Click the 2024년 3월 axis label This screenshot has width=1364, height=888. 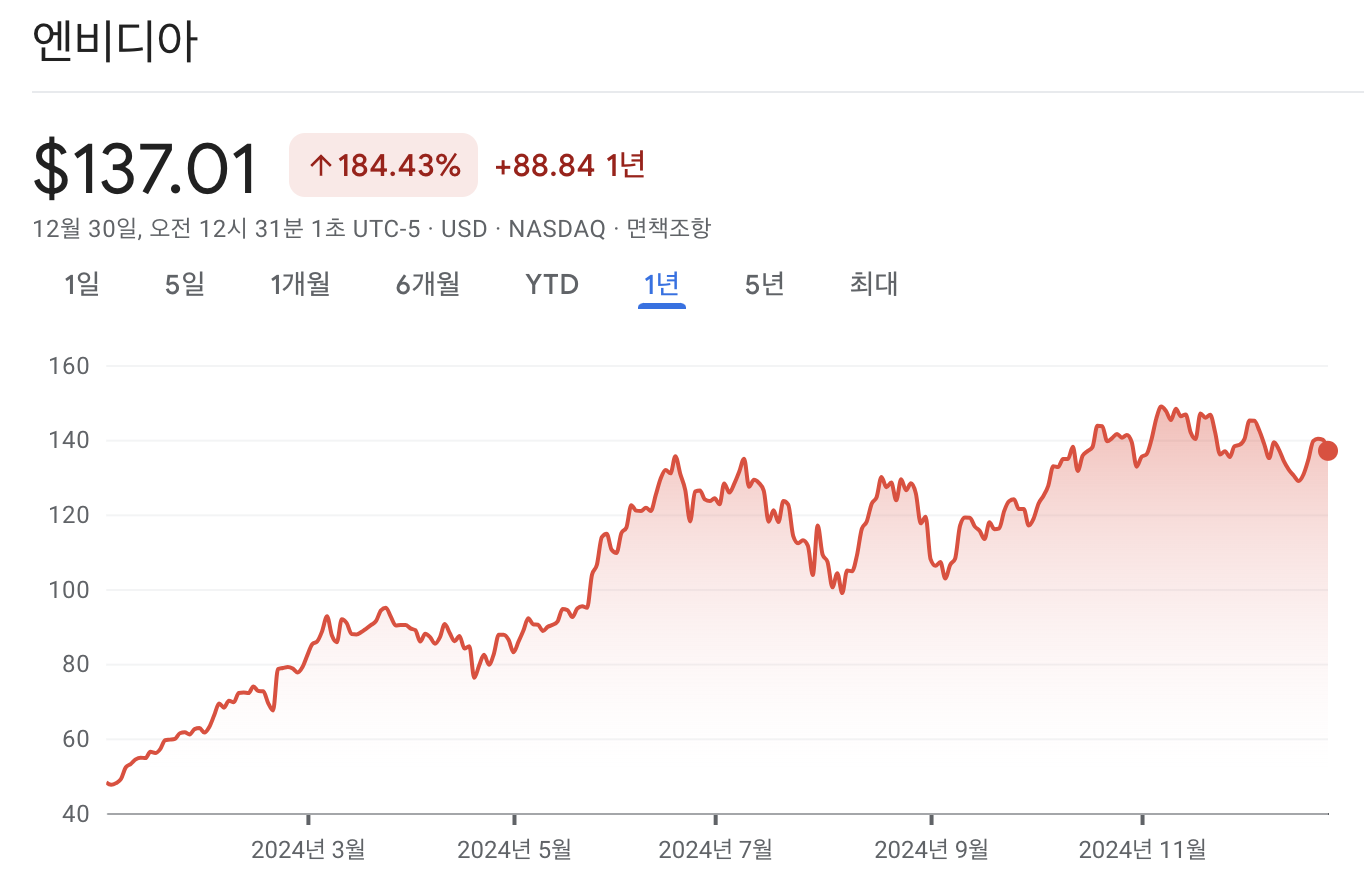click(307, 849)
